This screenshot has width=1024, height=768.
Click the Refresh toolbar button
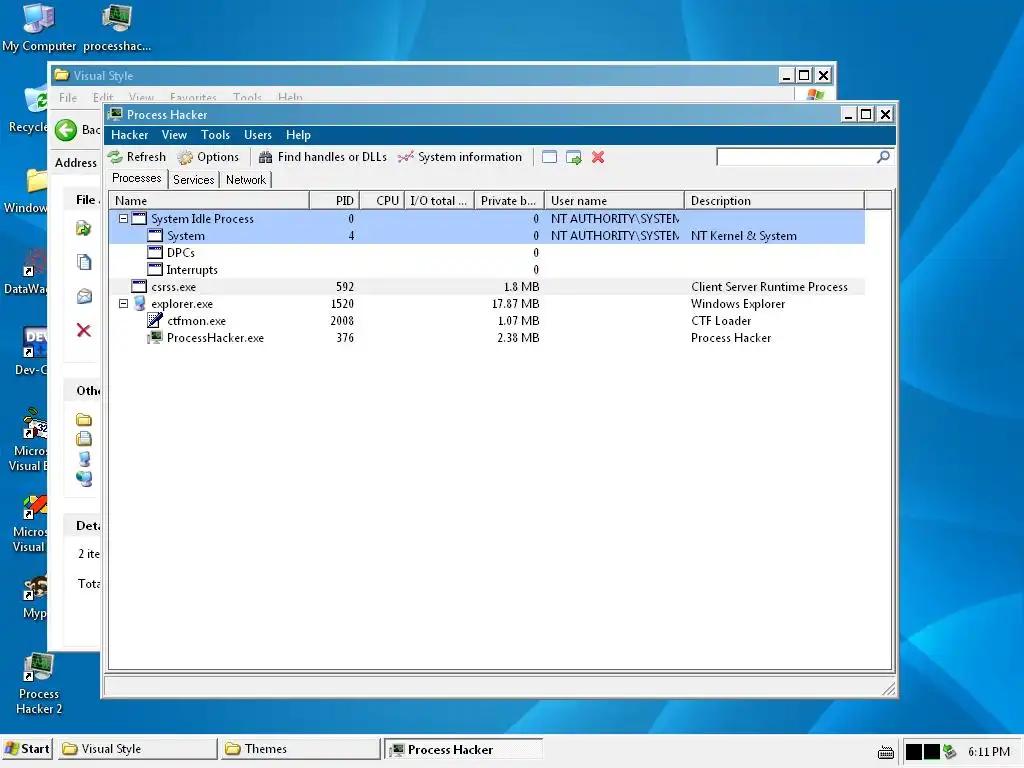tap(137, 157)
